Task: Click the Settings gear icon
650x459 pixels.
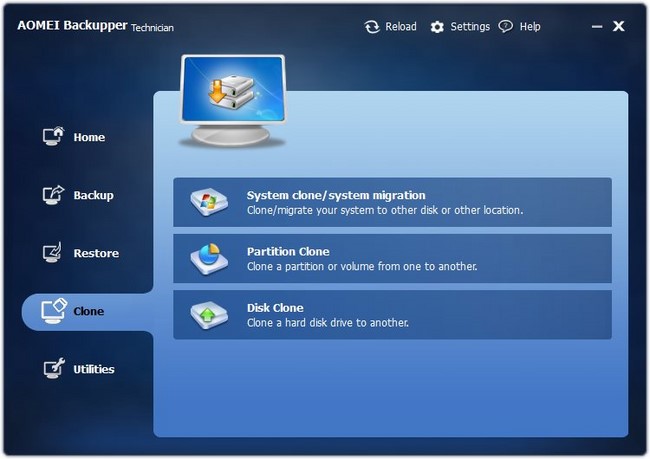Action: point(437,27)
